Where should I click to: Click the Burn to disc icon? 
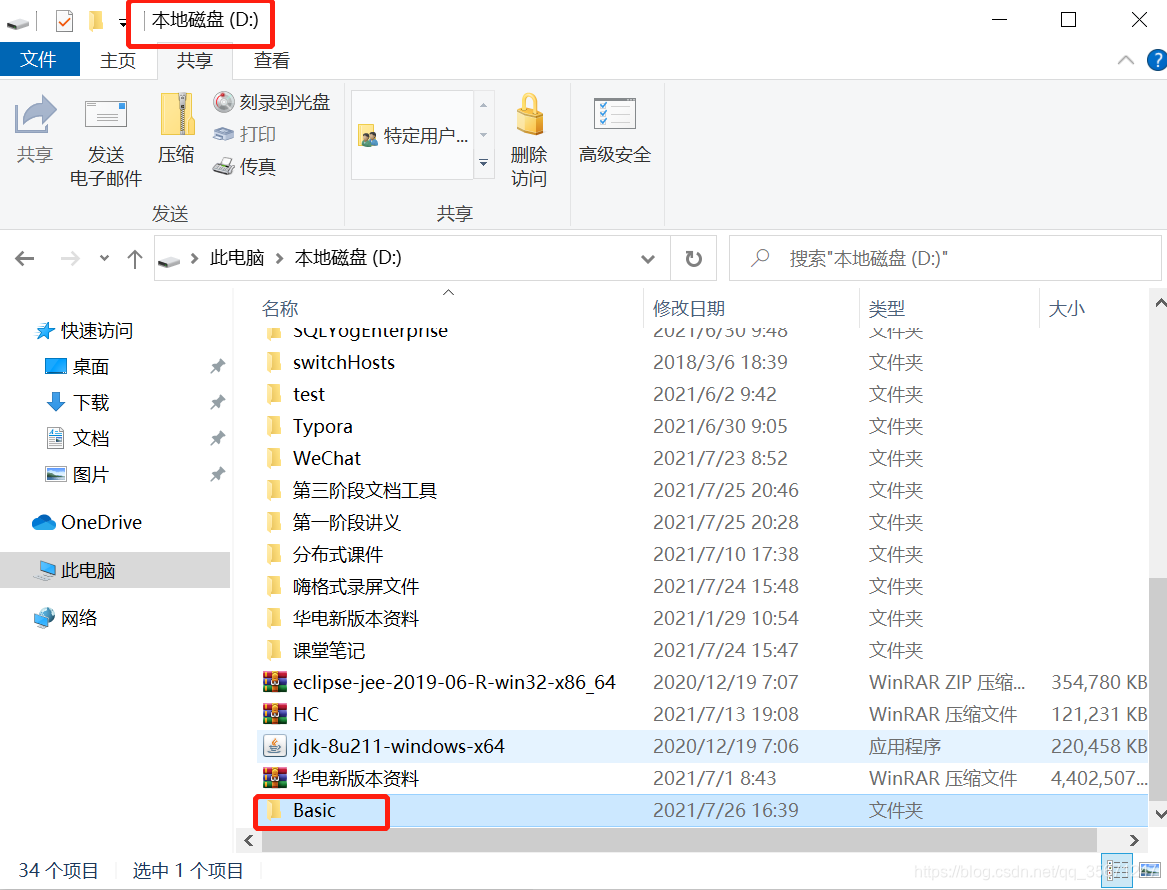pos(224,102)
